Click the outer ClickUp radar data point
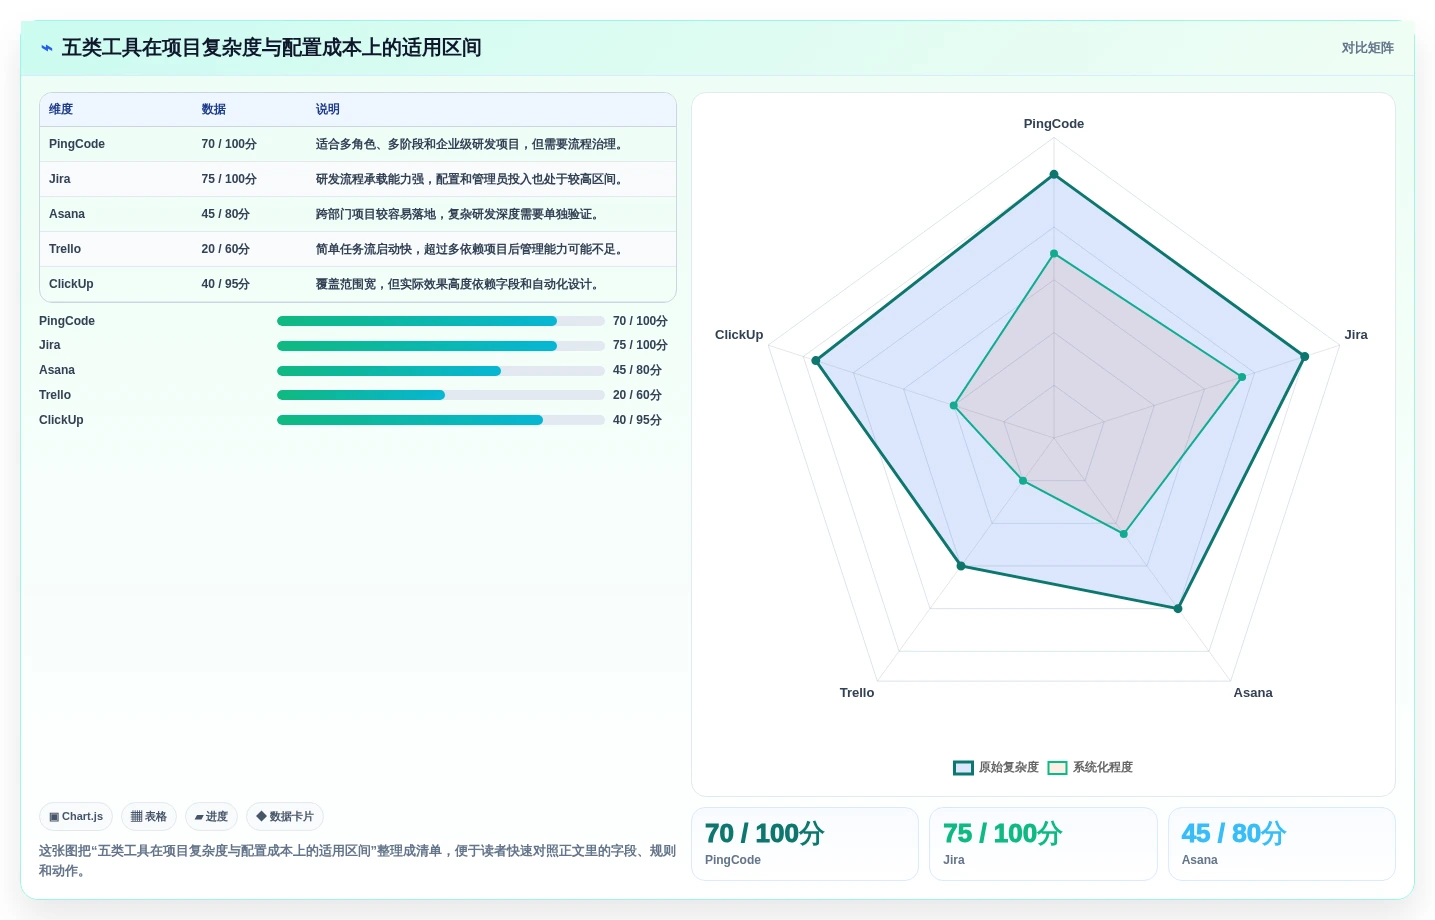1435x920 pixels. tap(816, 361)
